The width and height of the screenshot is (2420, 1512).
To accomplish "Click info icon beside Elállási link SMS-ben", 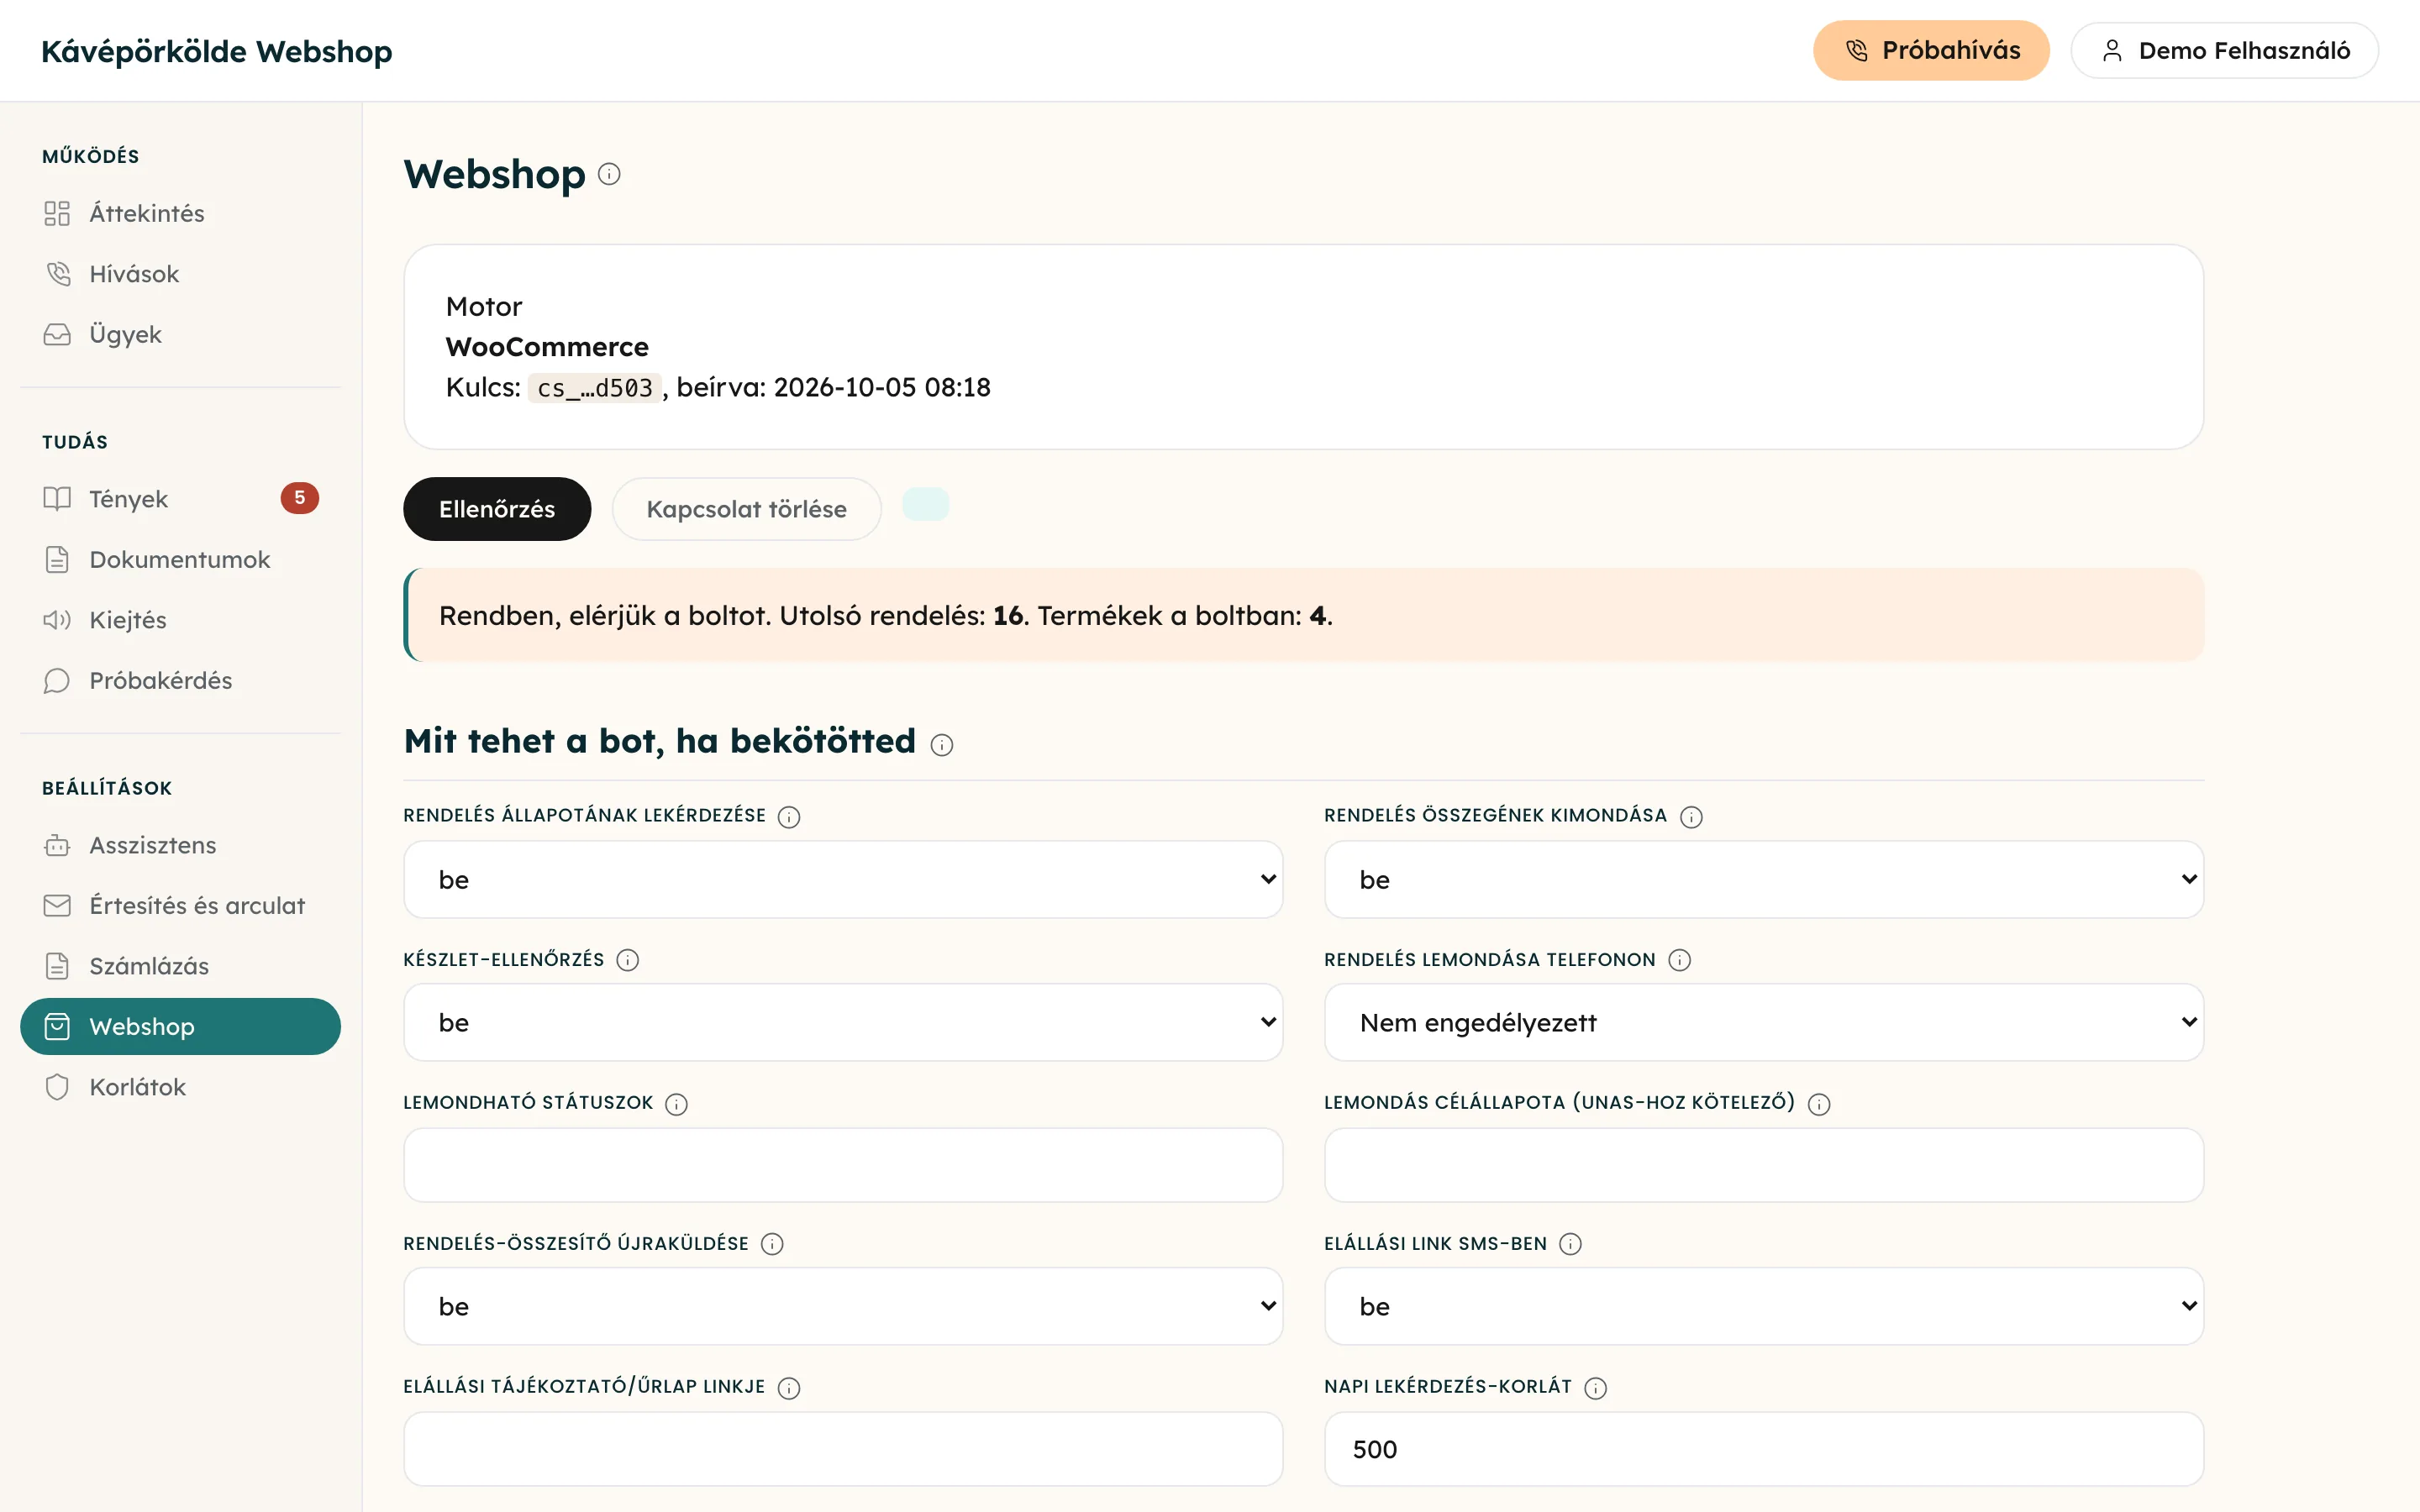I will 1571,1244.
